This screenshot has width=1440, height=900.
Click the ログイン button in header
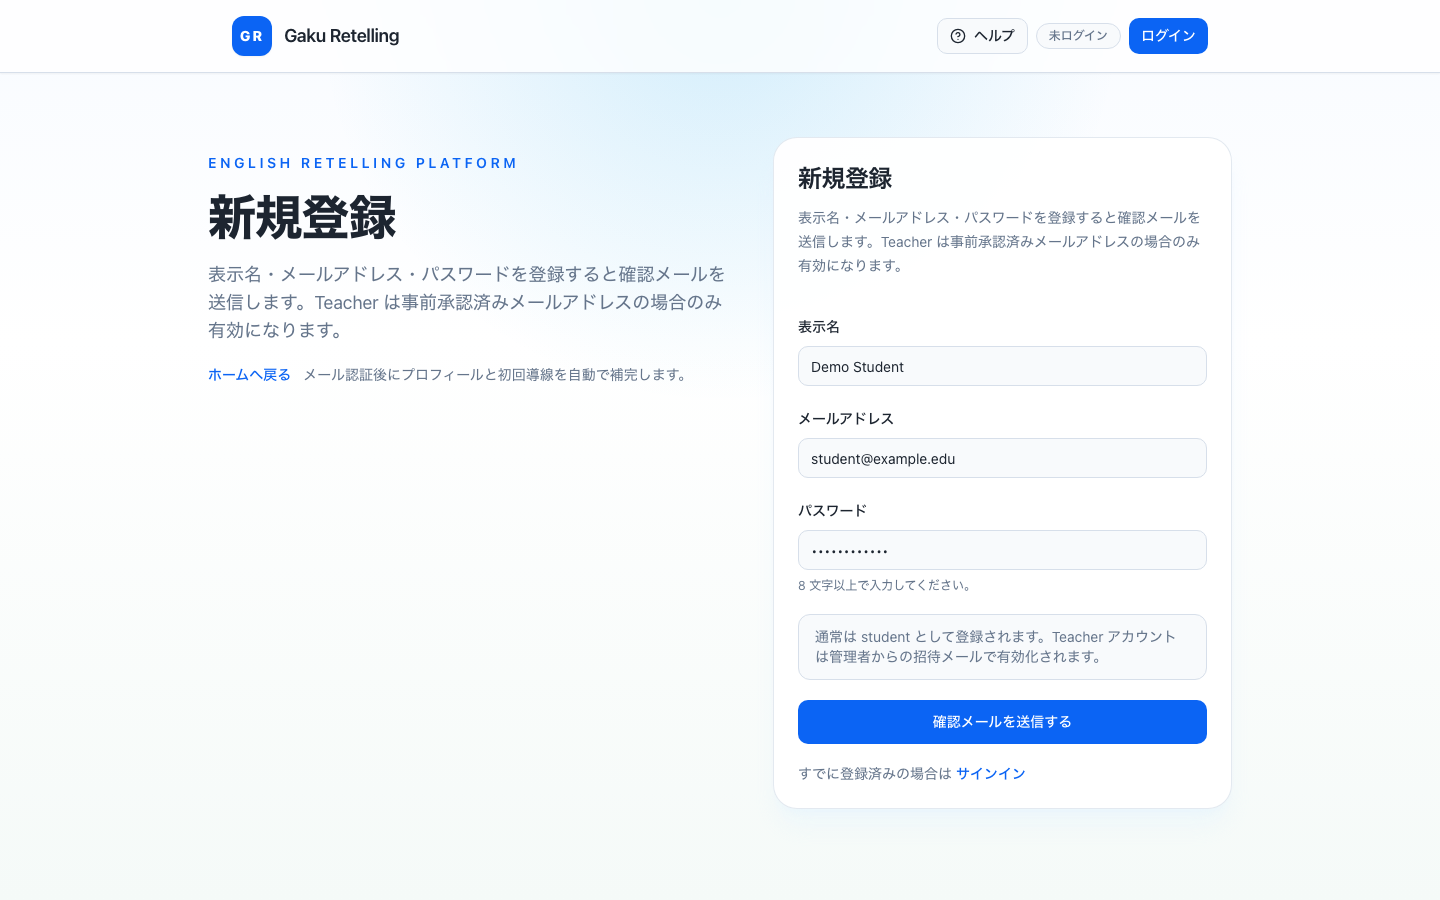1168,36
